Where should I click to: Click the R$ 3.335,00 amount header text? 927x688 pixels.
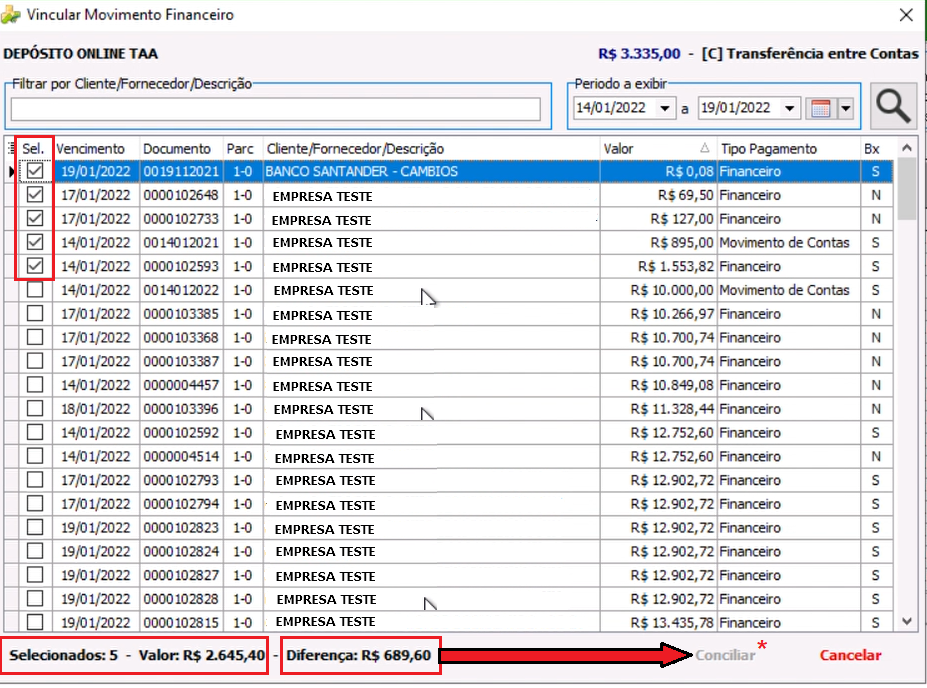pyautogui.click(x=639, y=54)
